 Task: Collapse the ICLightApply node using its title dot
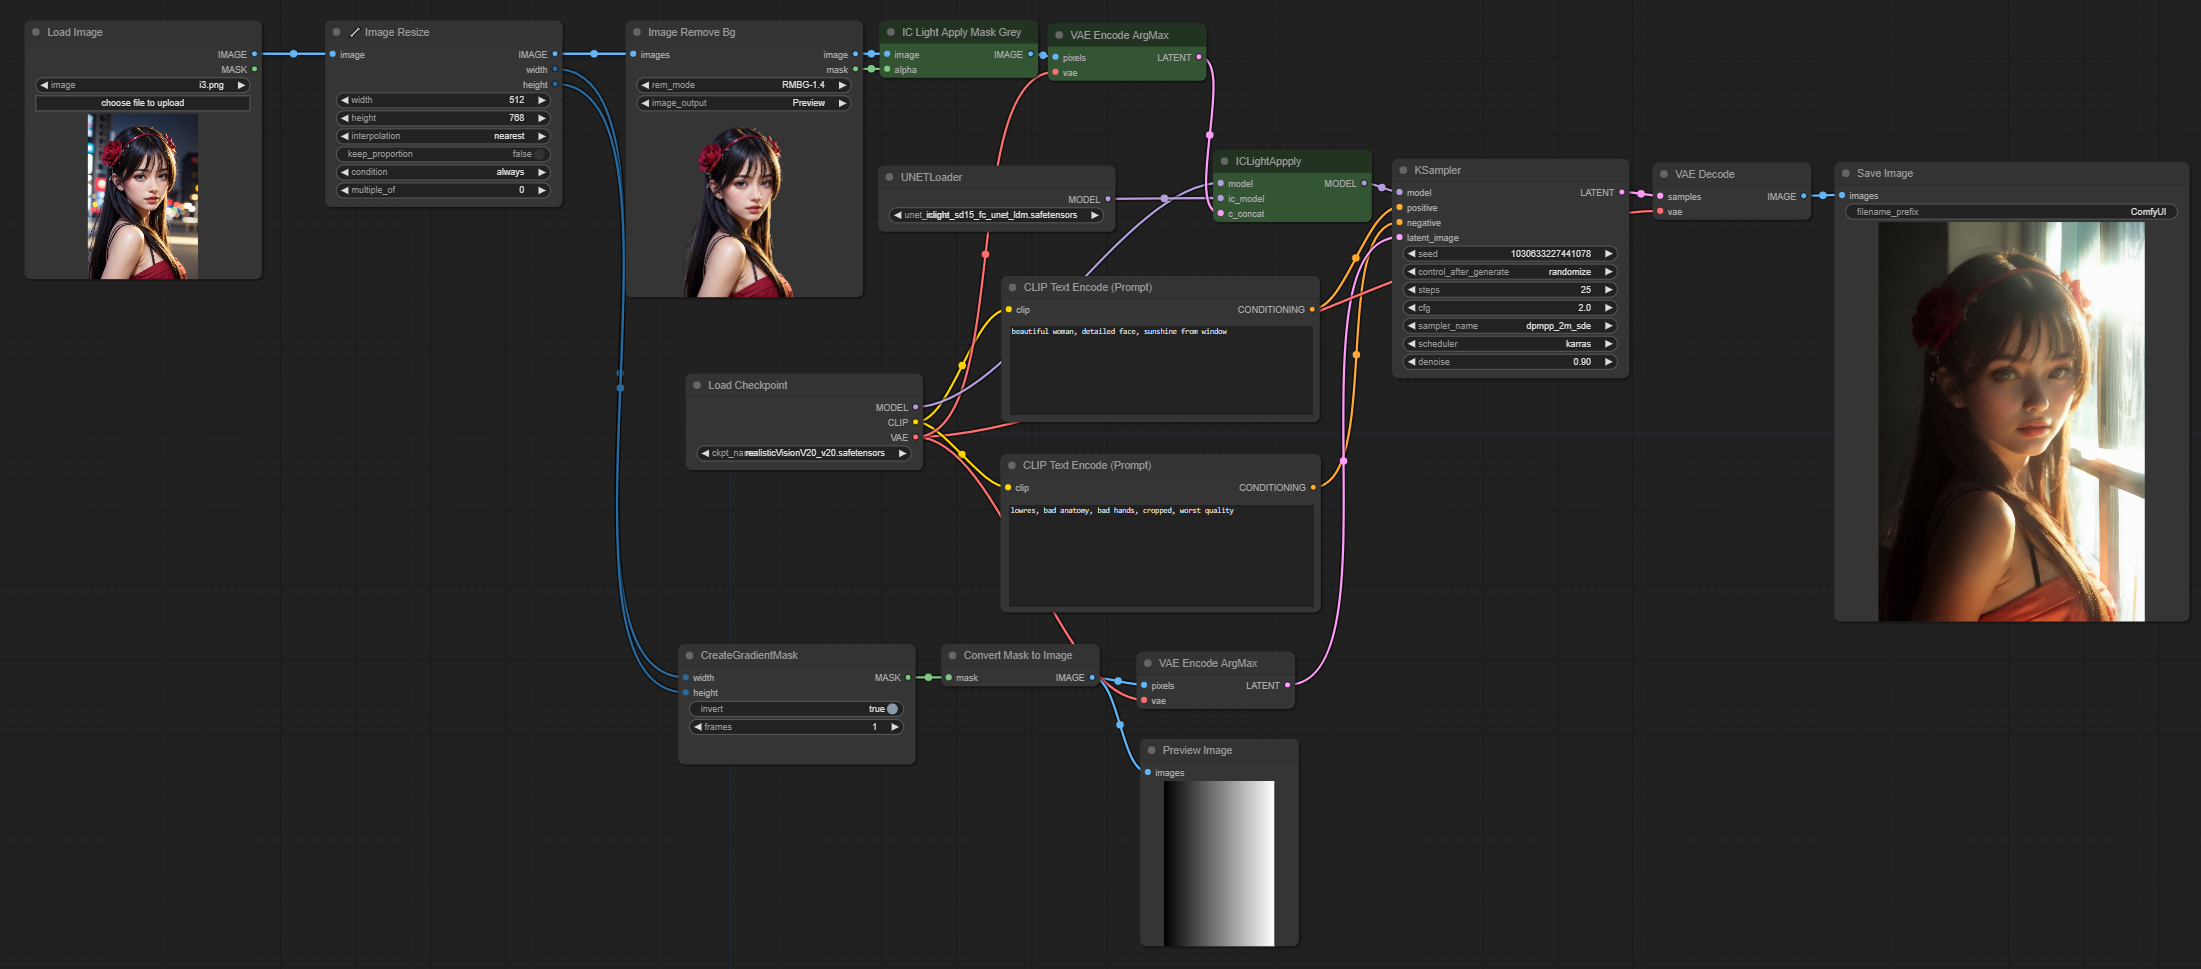[1224, 161]
